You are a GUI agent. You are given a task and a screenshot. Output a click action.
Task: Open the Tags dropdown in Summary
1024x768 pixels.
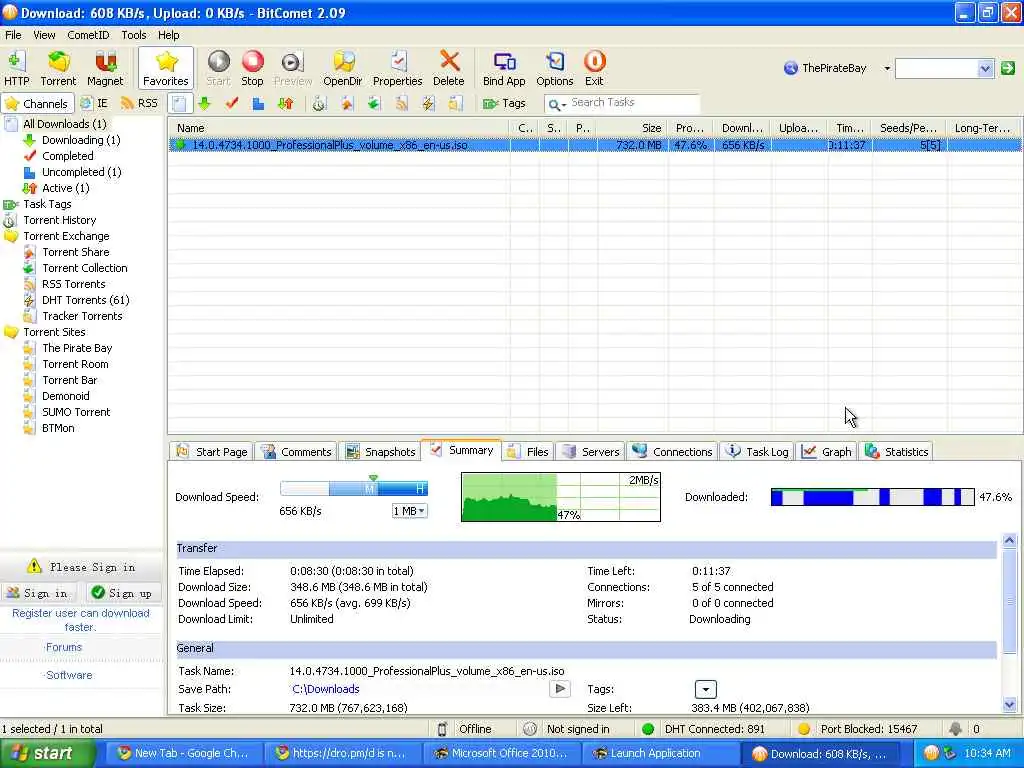point(705,689)
